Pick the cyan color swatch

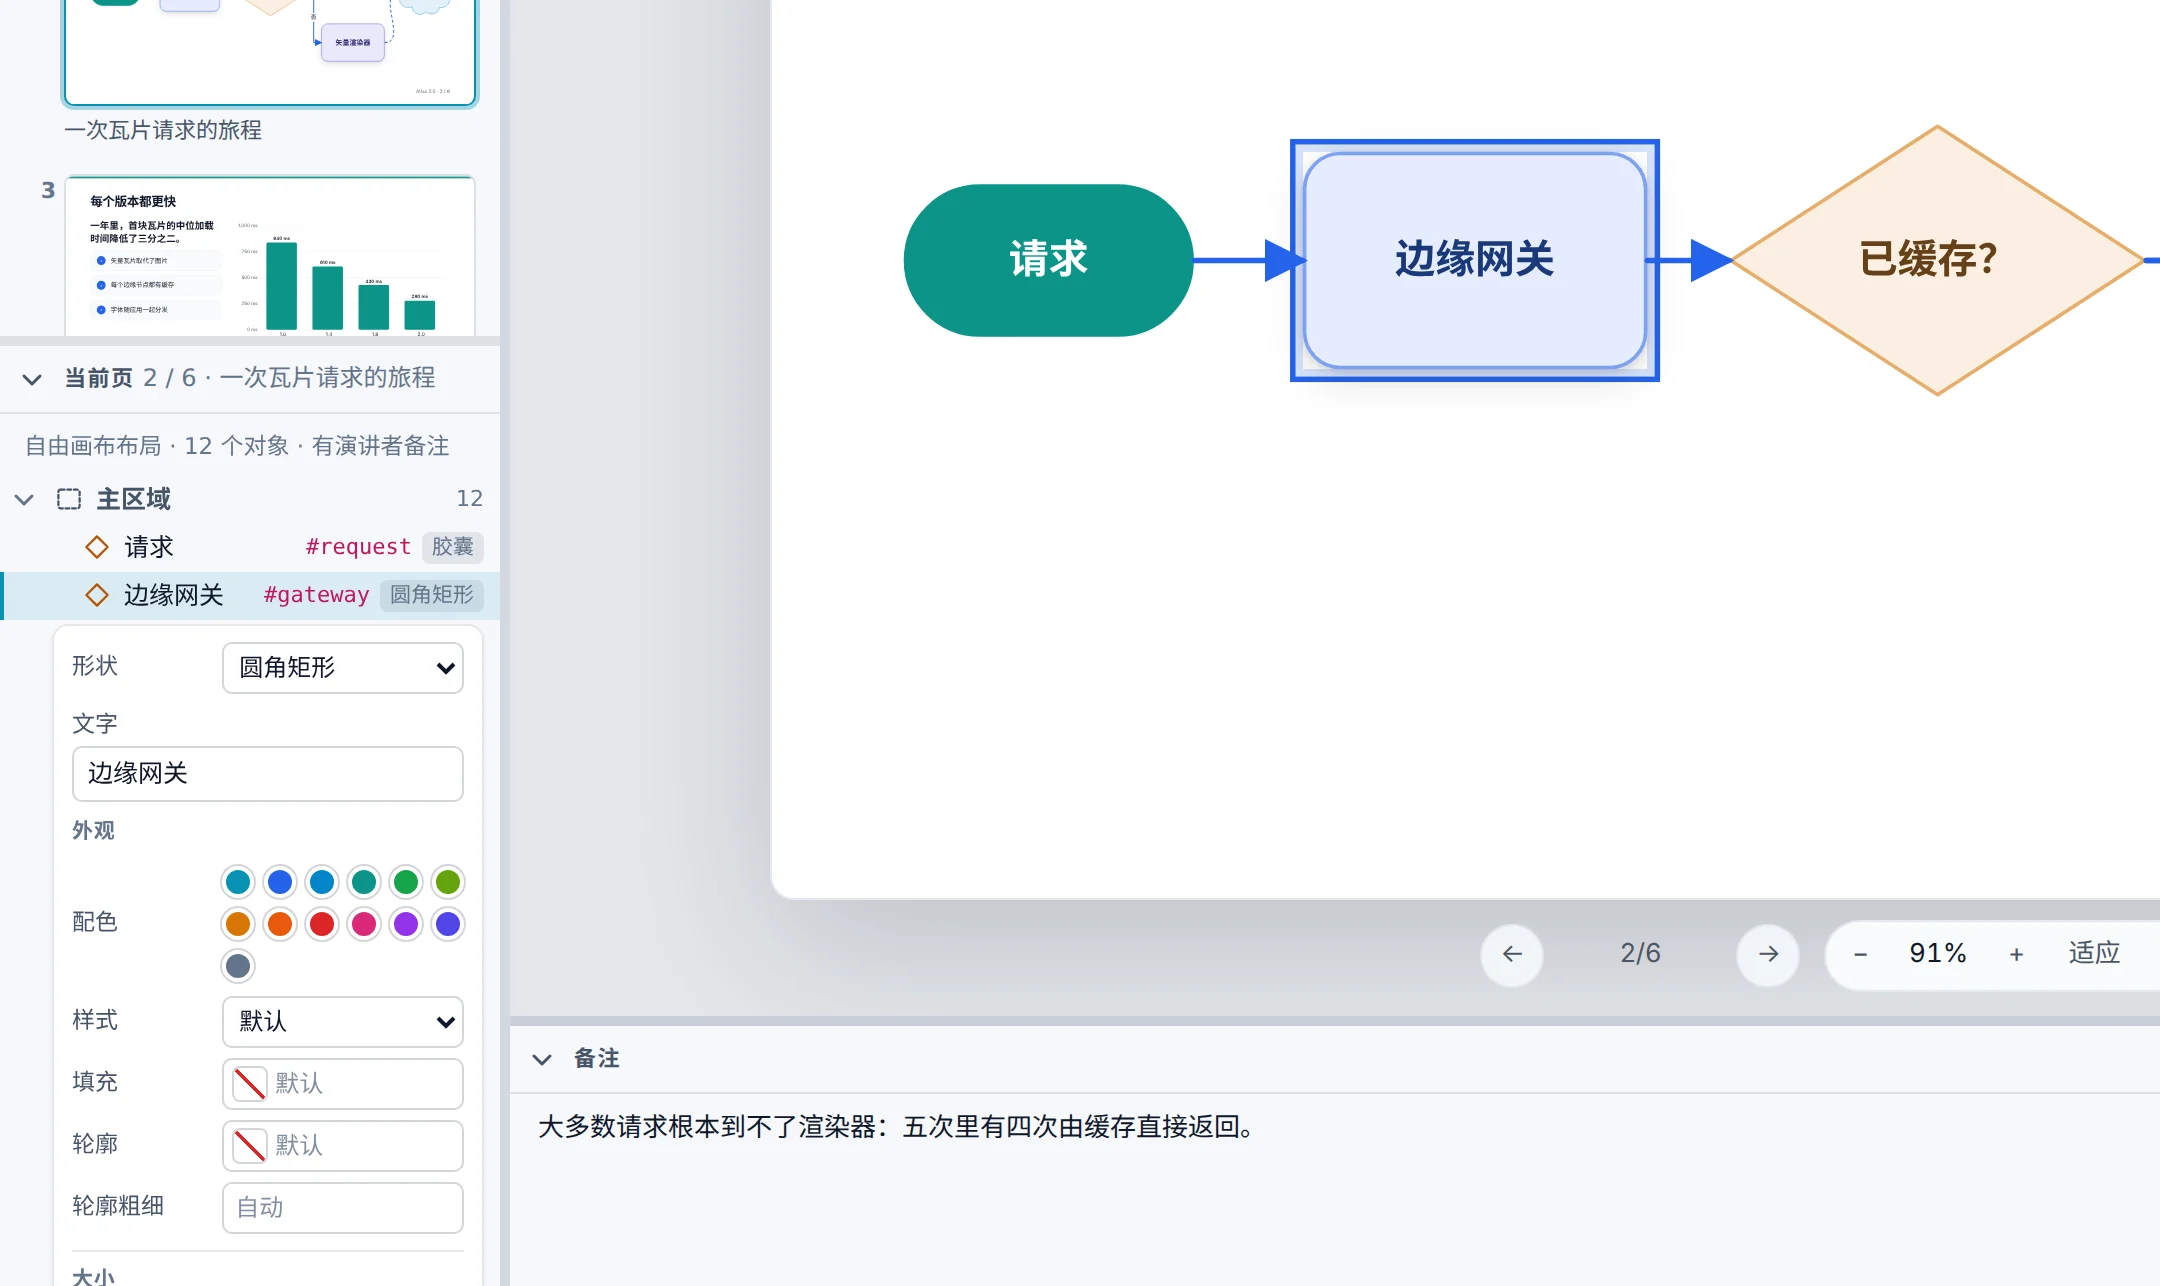[238, 882]
